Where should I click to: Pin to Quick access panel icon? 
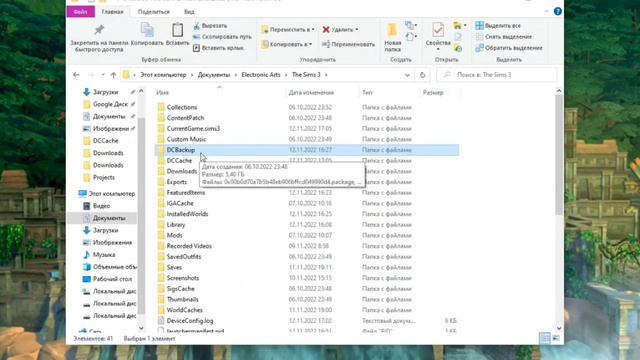99,30
